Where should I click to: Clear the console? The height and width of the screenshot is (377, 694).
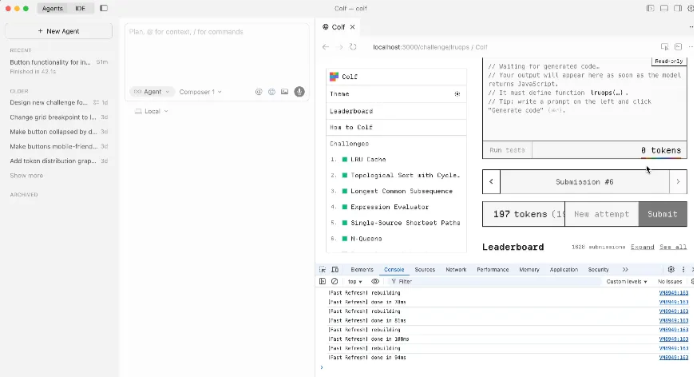point(335,281)
